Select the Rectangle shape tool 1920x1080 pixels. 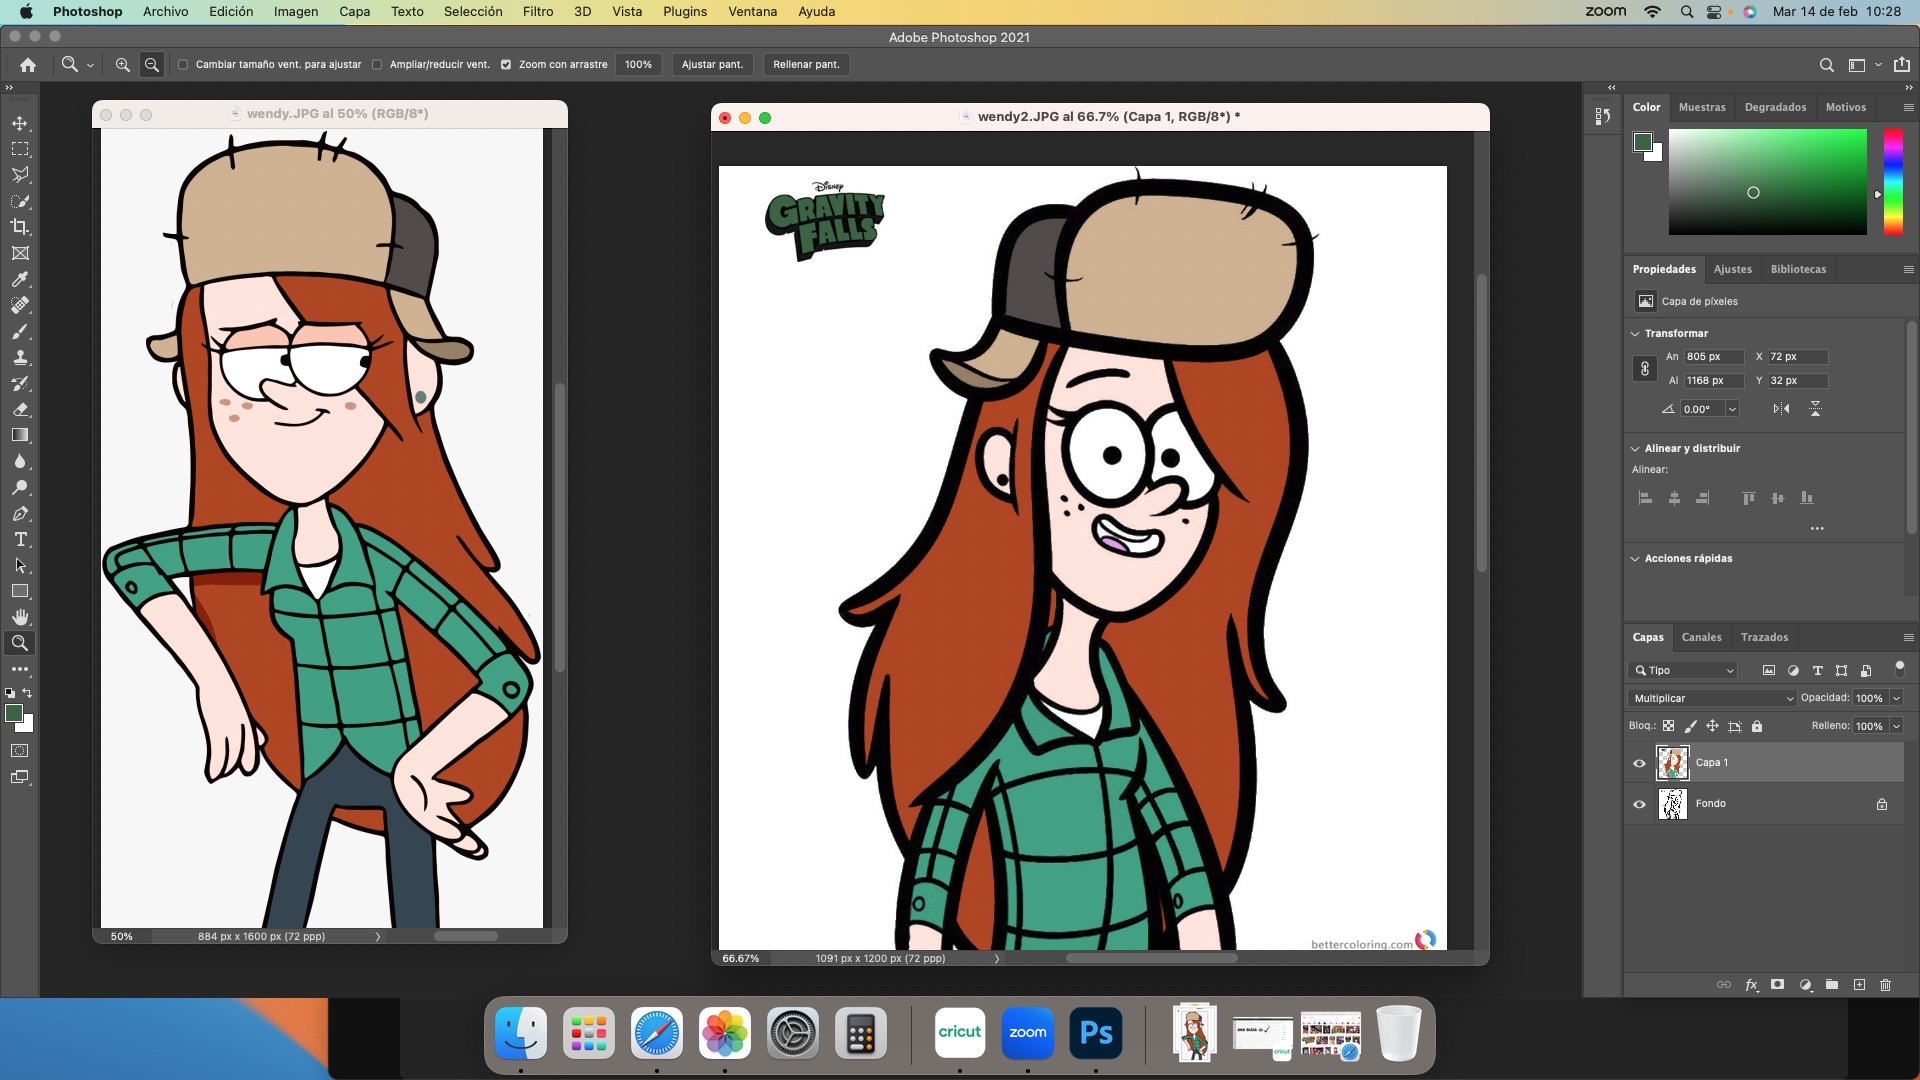coord(20,591)
